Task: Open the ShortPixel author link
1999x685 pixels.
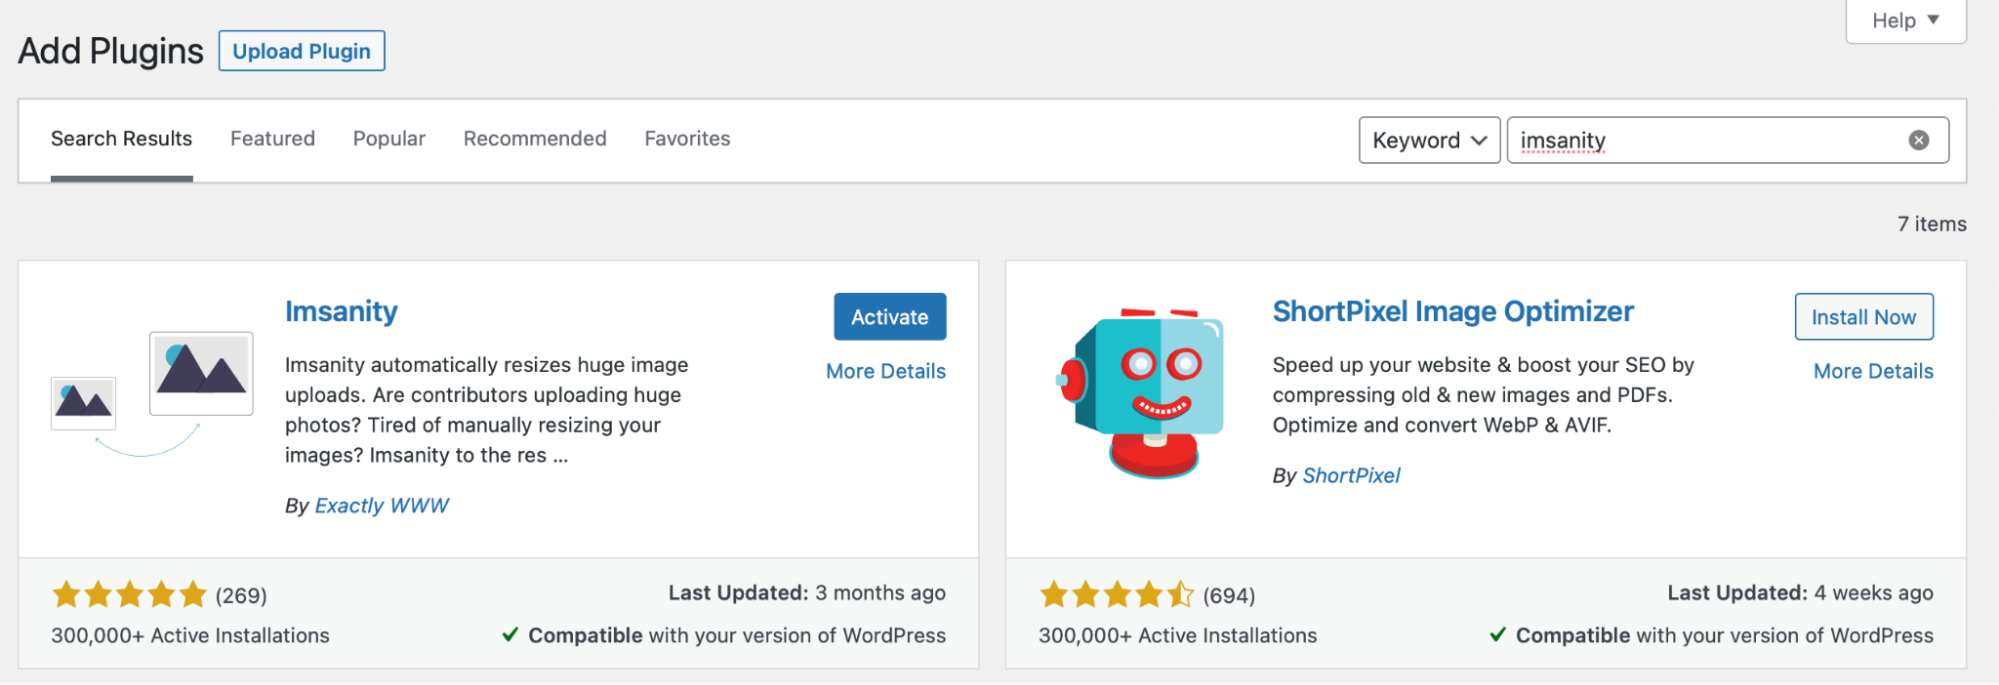Action: pos(1350,476)
